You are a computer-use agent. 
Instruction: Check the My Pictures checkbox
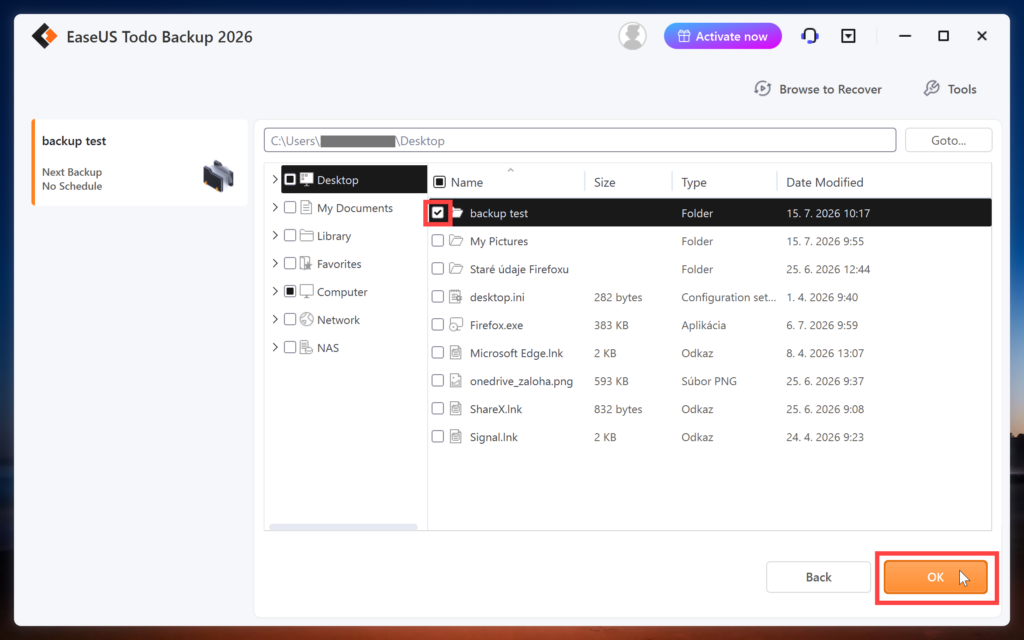(438, 241)
